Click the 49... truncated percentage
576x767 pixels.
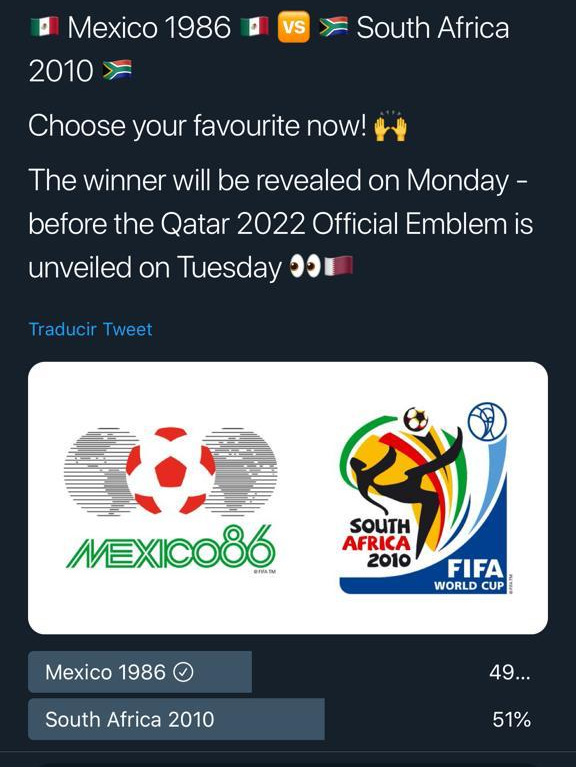pos(510,673)
